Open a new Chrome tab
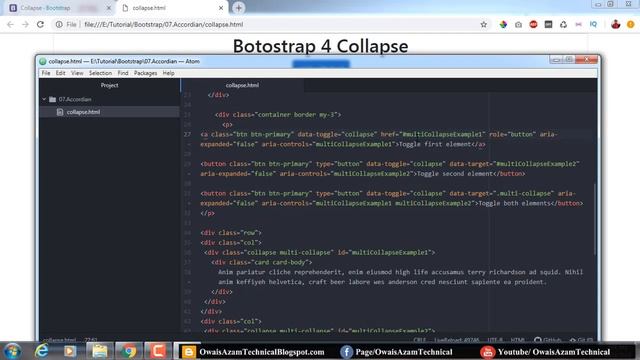Viewport: 640px width, 360px height. [239, 8]
